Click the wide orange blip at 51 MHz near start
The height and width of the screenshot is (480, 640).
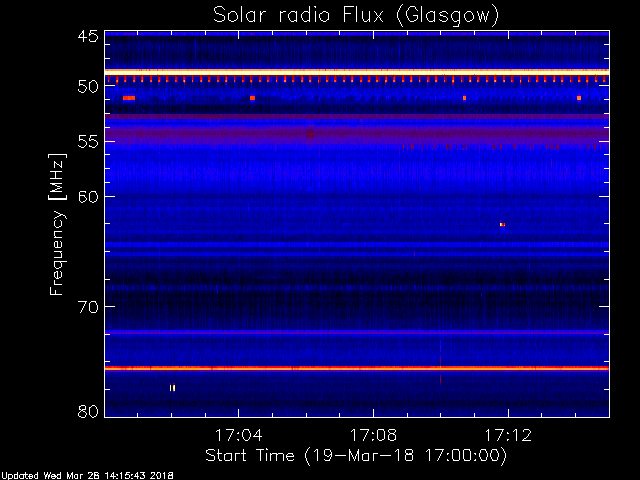[x=129, y=98]
